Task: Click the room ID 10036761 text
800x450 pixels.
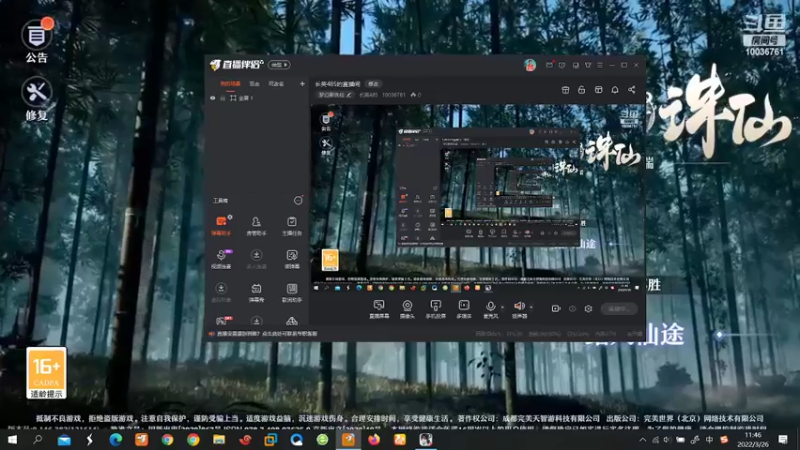Action: click(394, 95)
